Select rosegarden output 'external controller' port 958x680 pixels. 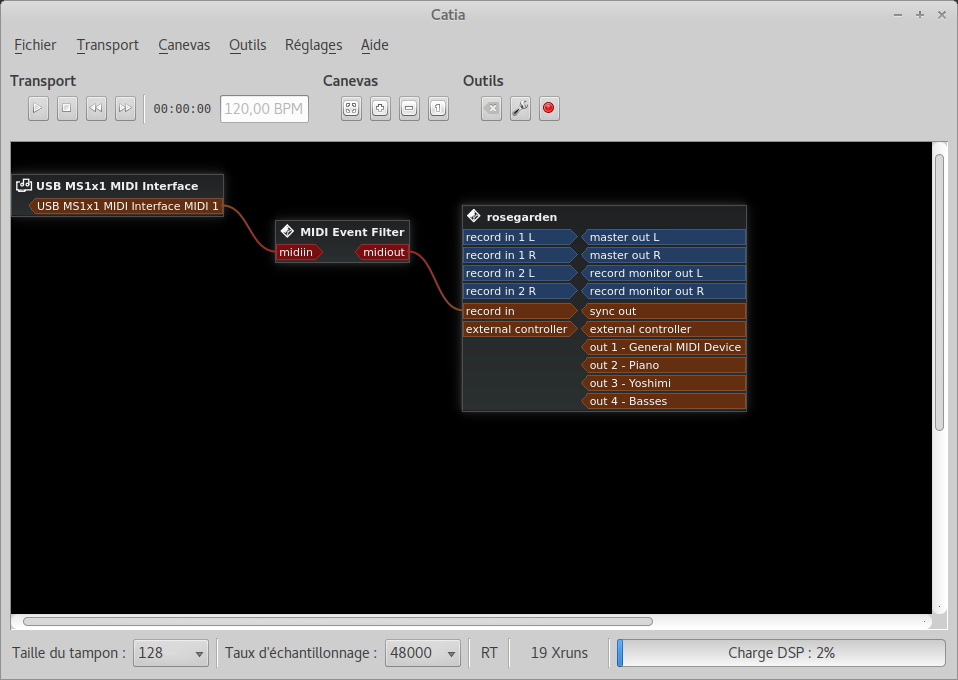(x=664, y=329)
